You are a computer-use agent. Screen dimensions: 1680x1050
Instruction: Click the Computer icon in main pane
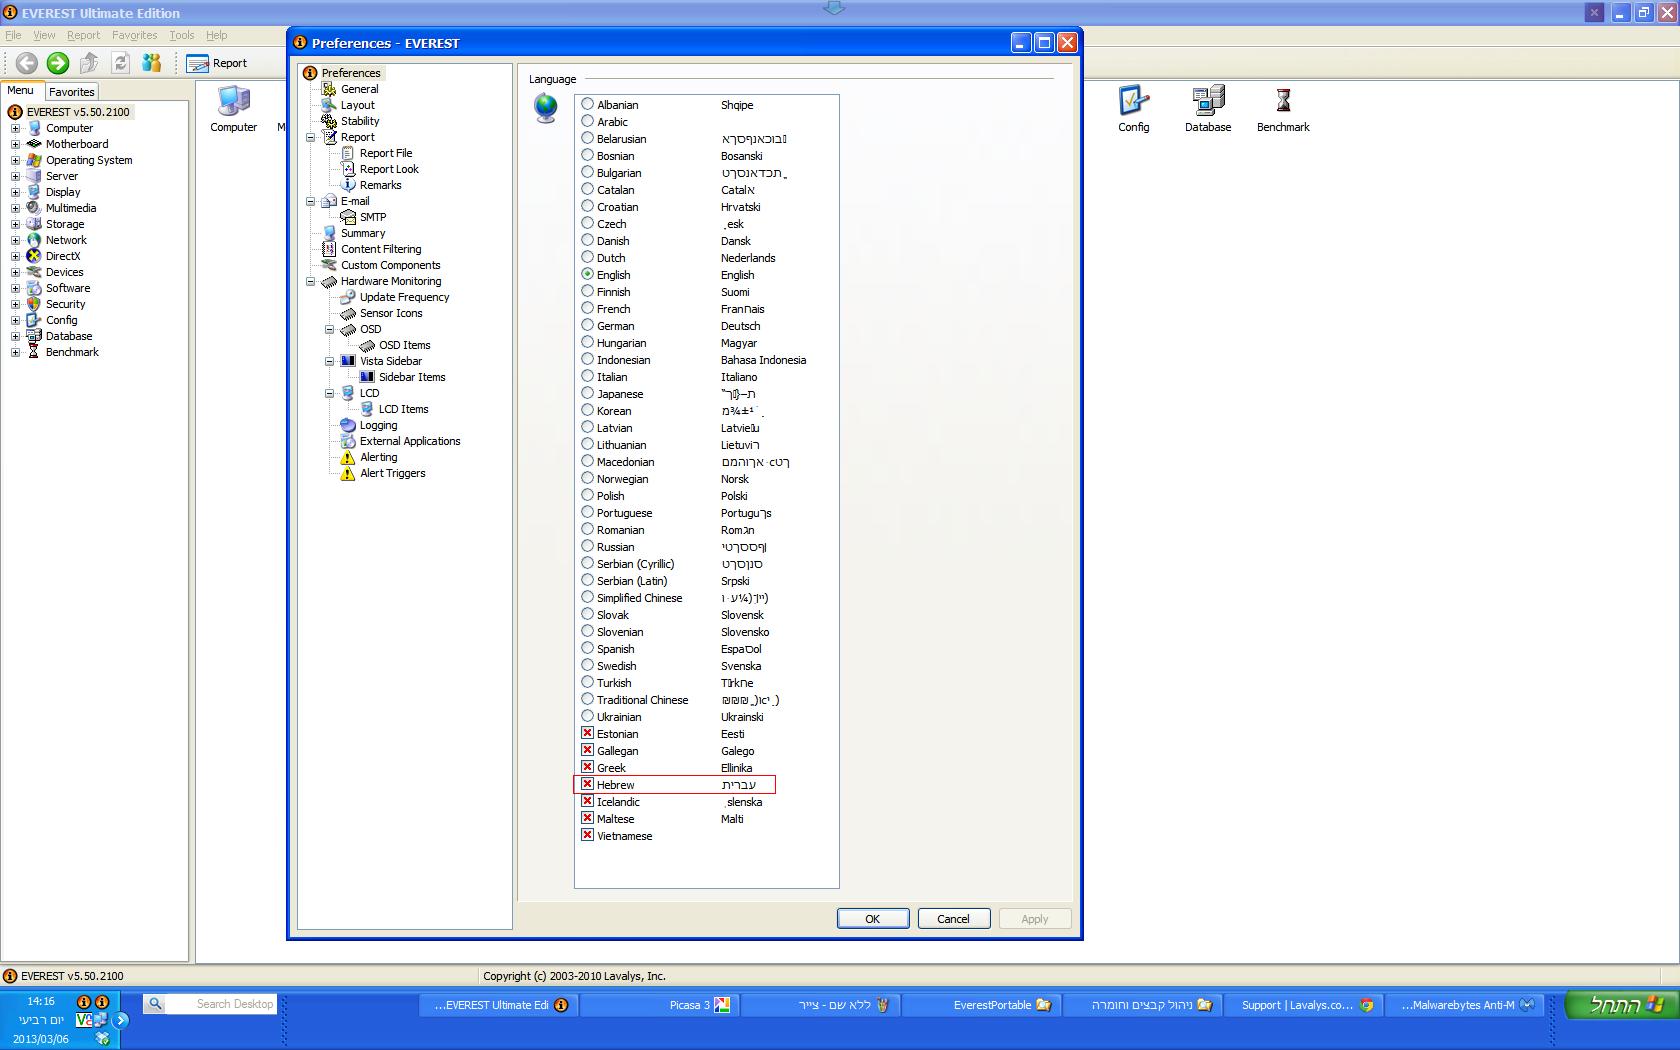(x=233, y=109)
